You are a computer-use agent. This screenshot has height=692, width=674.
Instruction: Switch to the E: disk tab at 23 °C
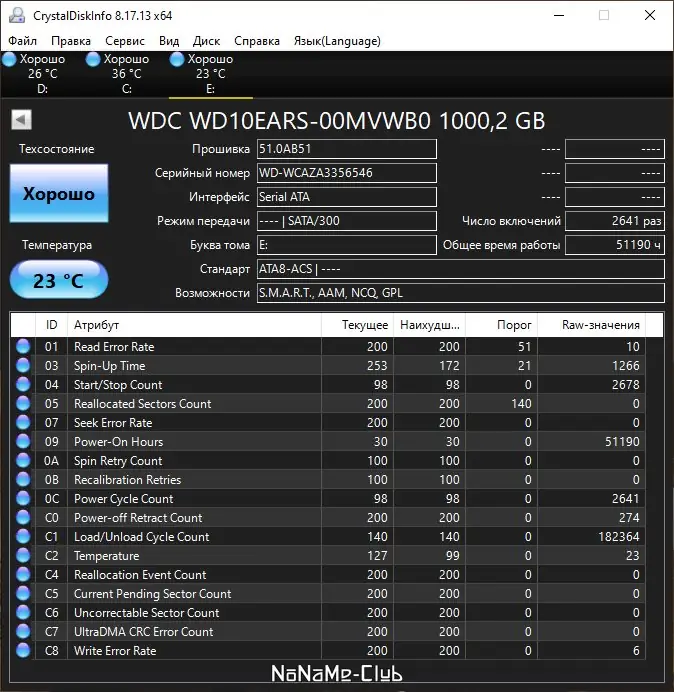point(211,74)
